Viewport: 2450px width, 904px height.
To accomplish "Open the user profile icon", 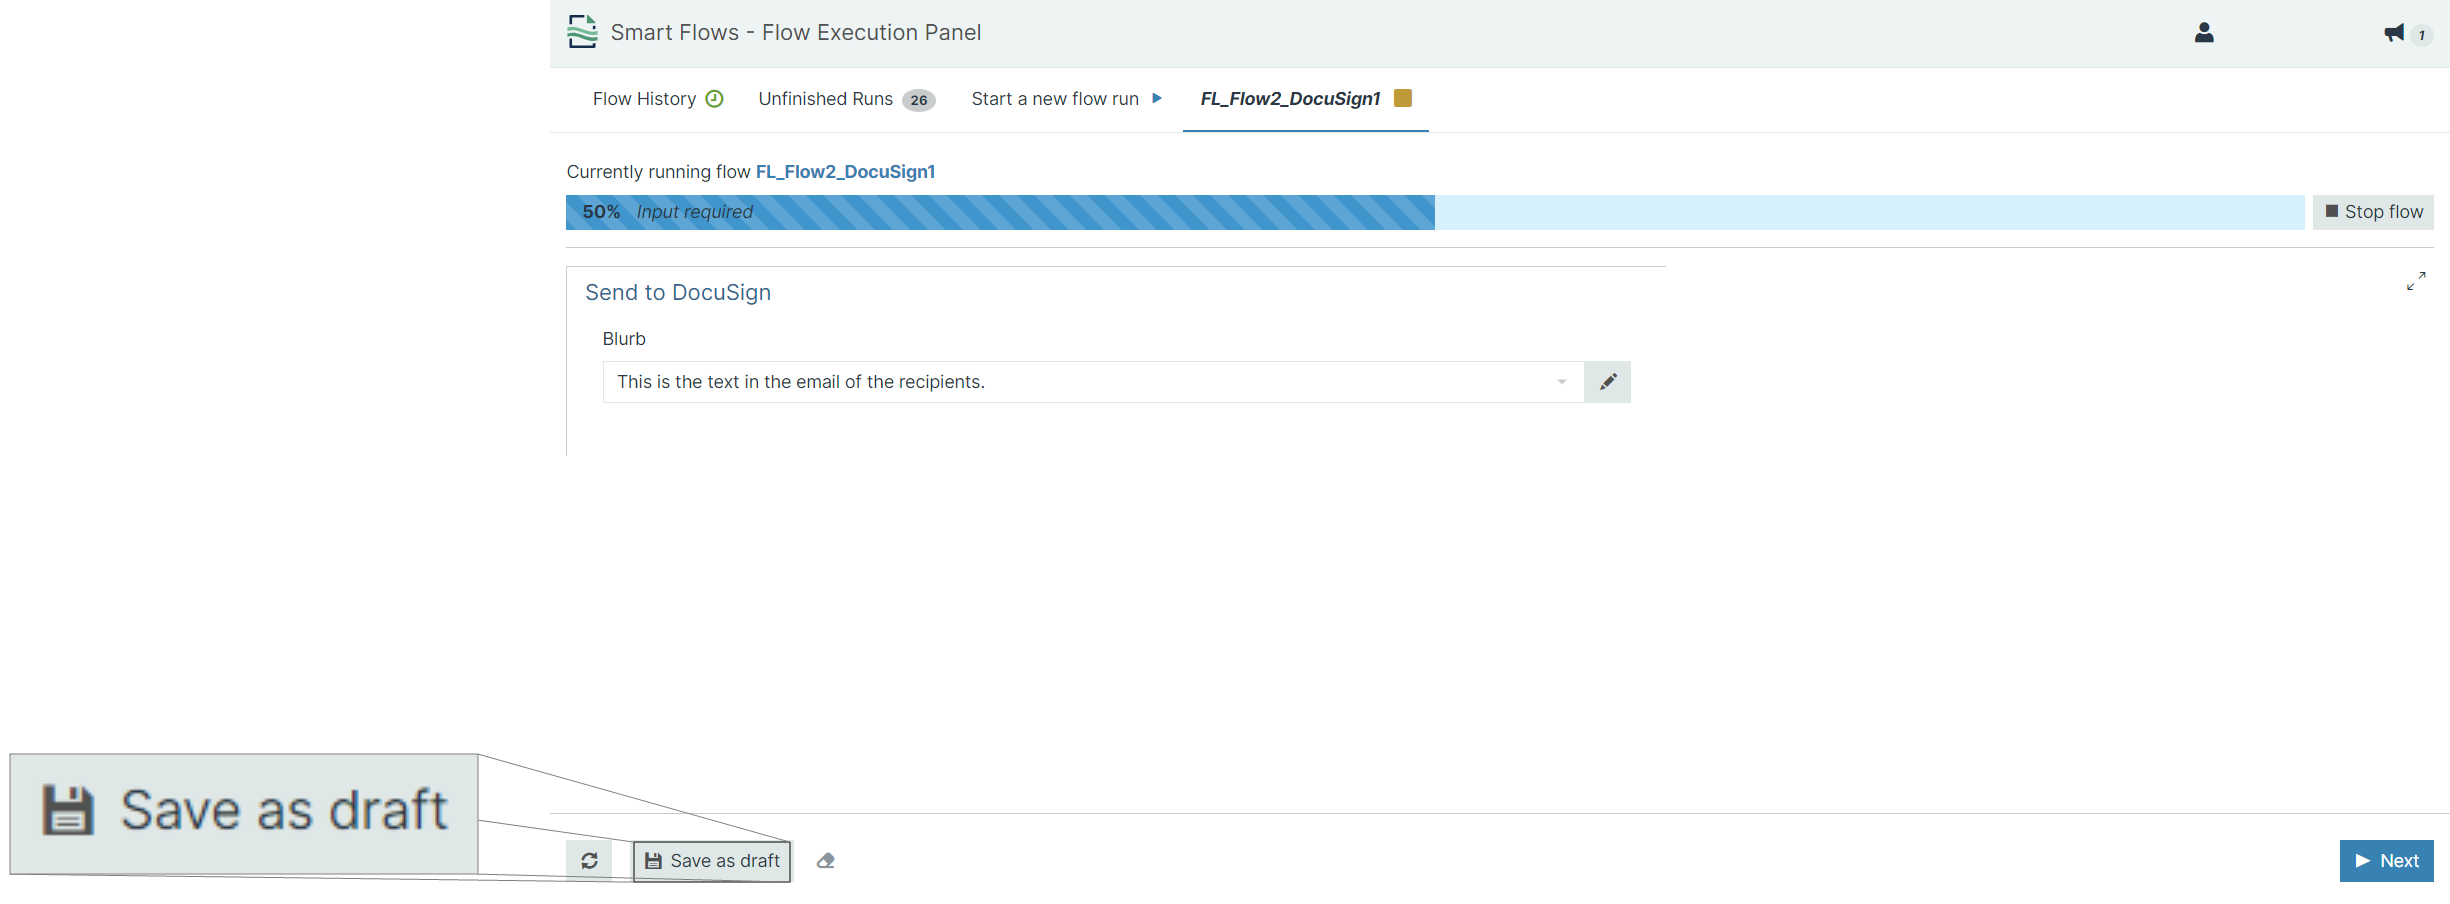I will [2204, 33].
